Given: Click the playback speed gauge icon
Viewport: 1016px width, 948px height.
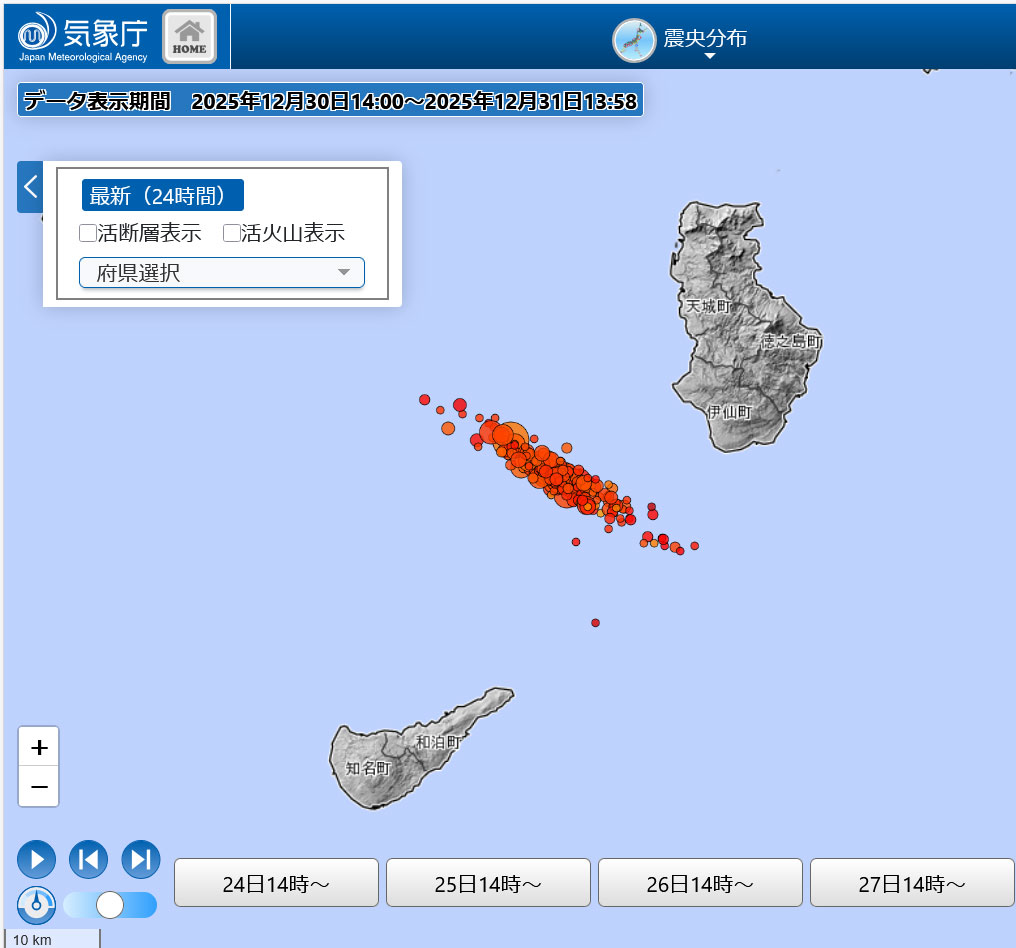Looking at the screenshot, I should click(37, 905).
